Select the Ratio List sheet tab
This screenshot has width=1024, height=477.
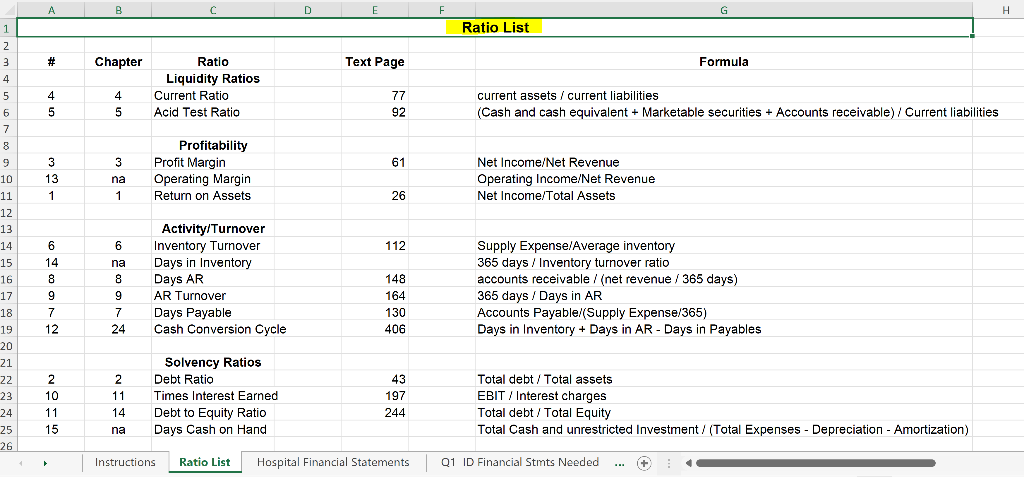204,462
